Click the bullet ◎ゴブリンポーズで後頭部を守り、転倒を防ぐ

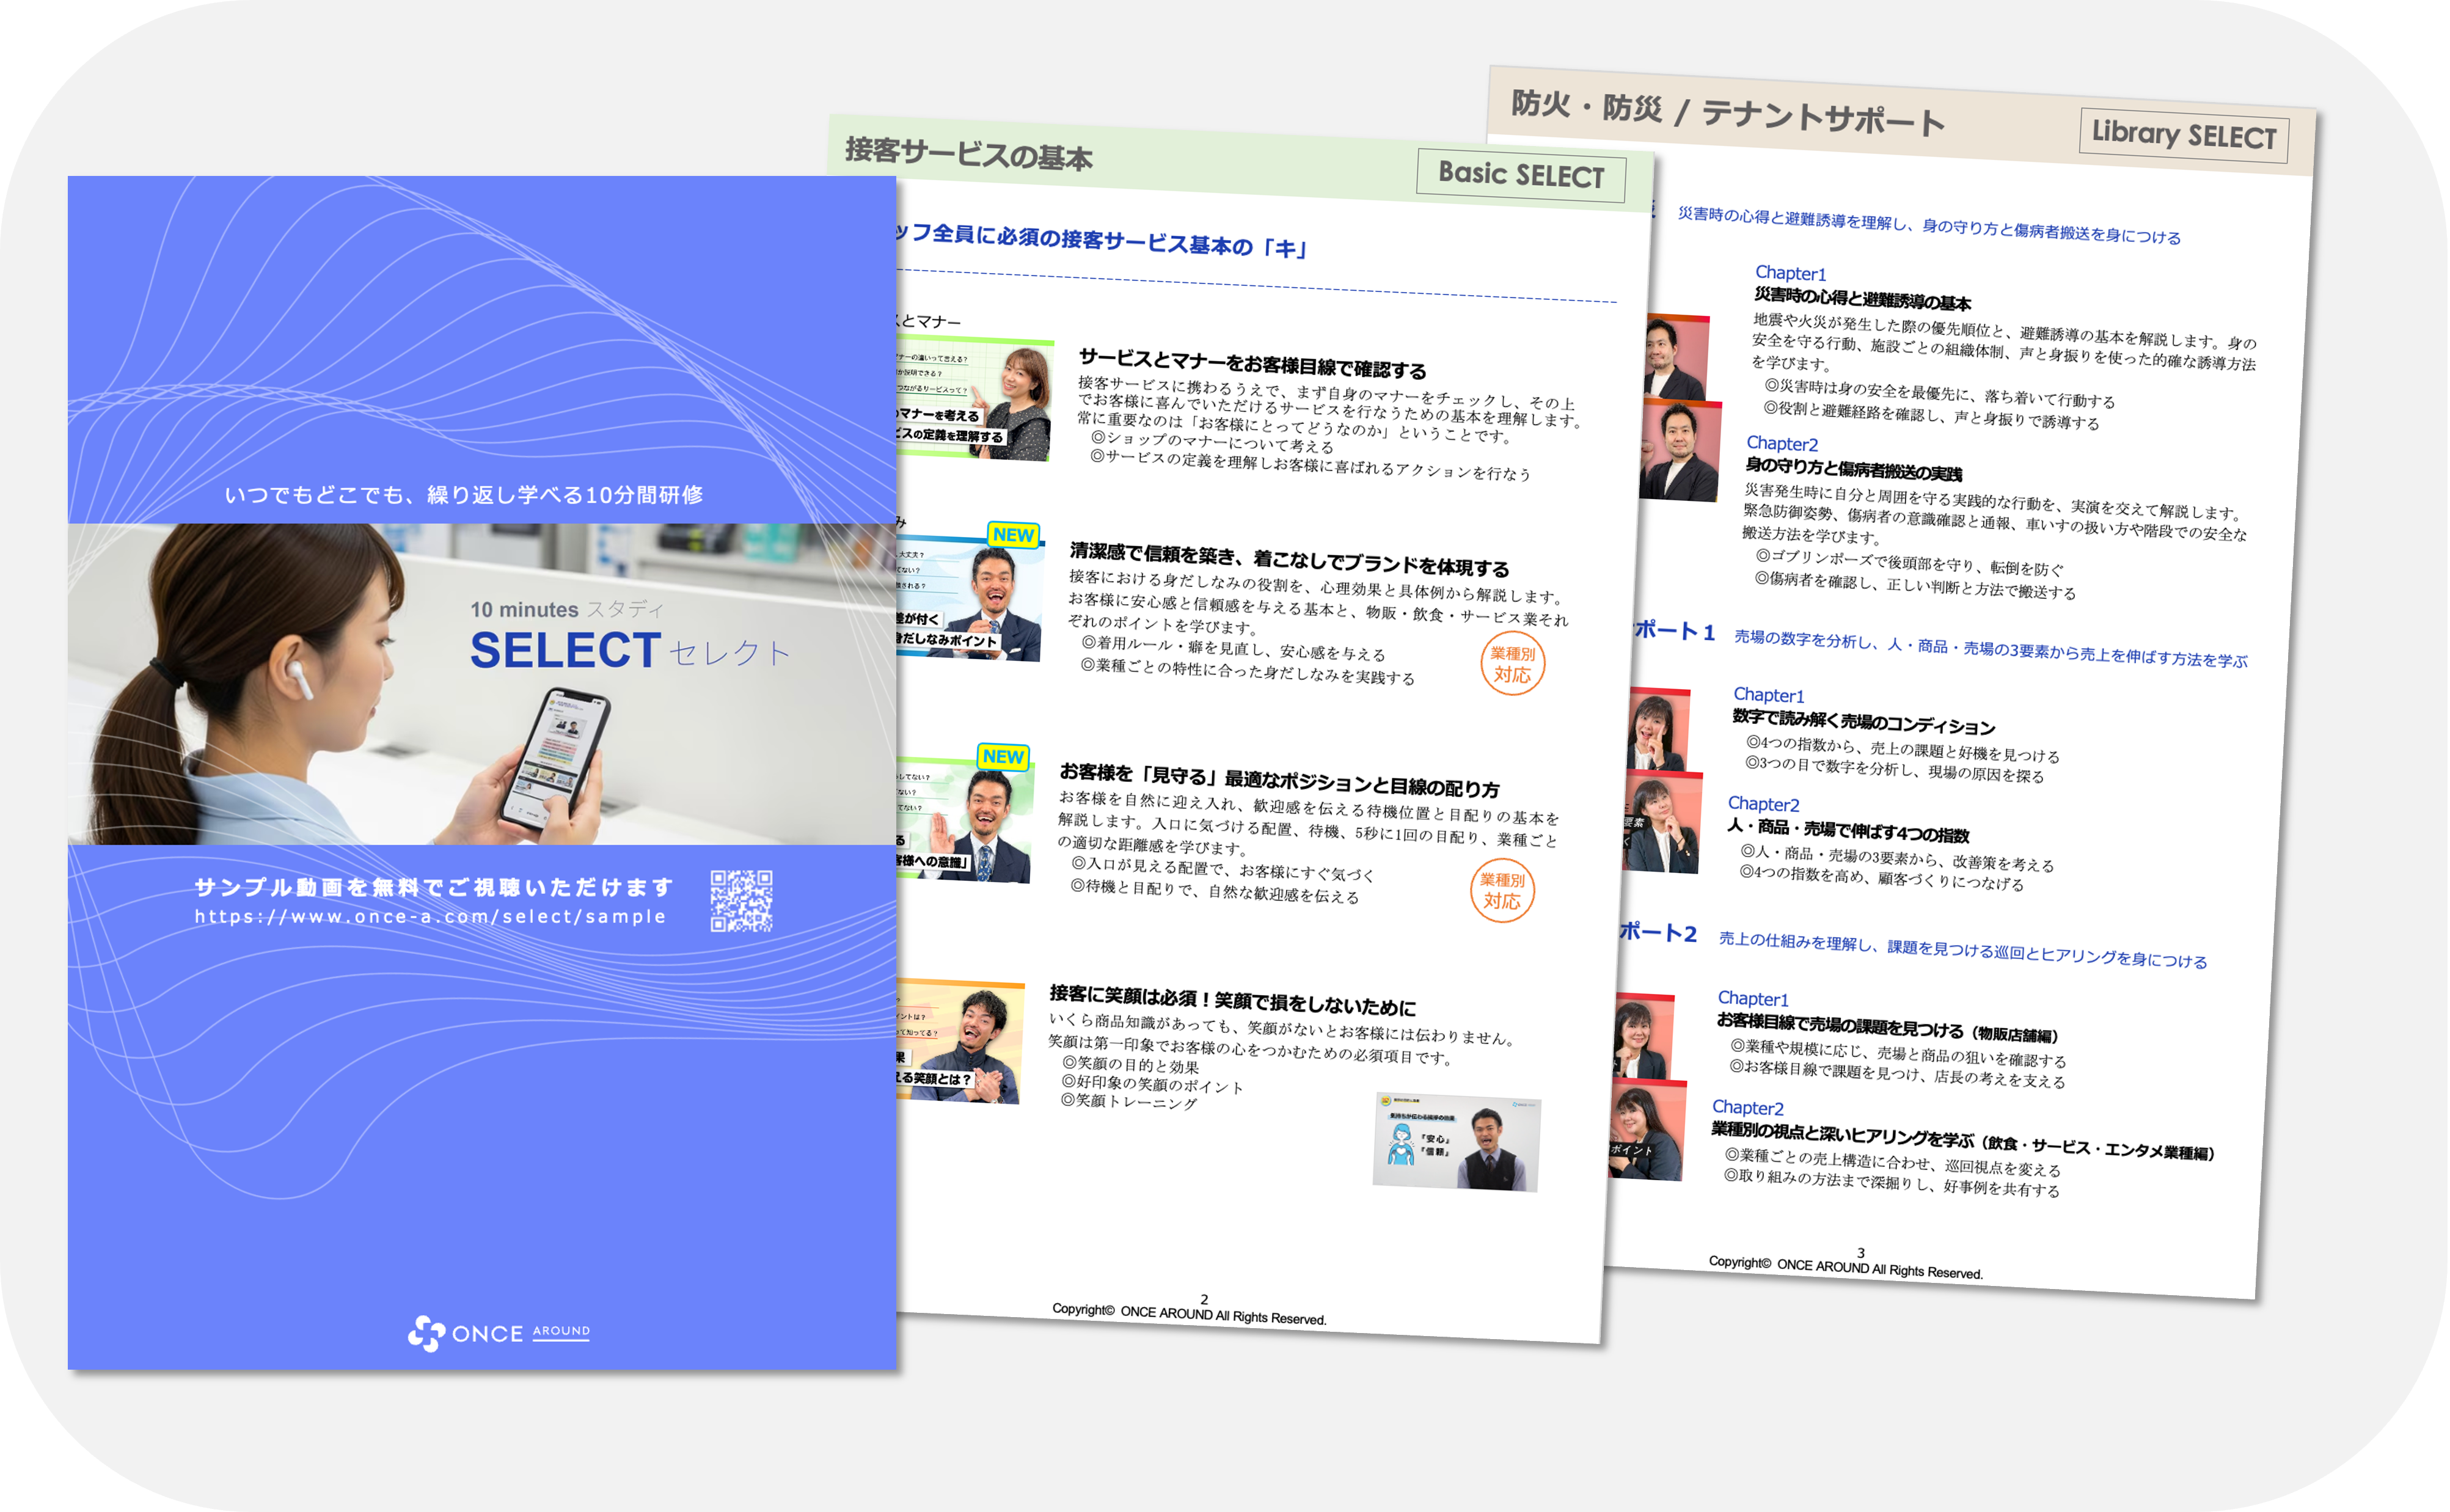[1909, 563]
